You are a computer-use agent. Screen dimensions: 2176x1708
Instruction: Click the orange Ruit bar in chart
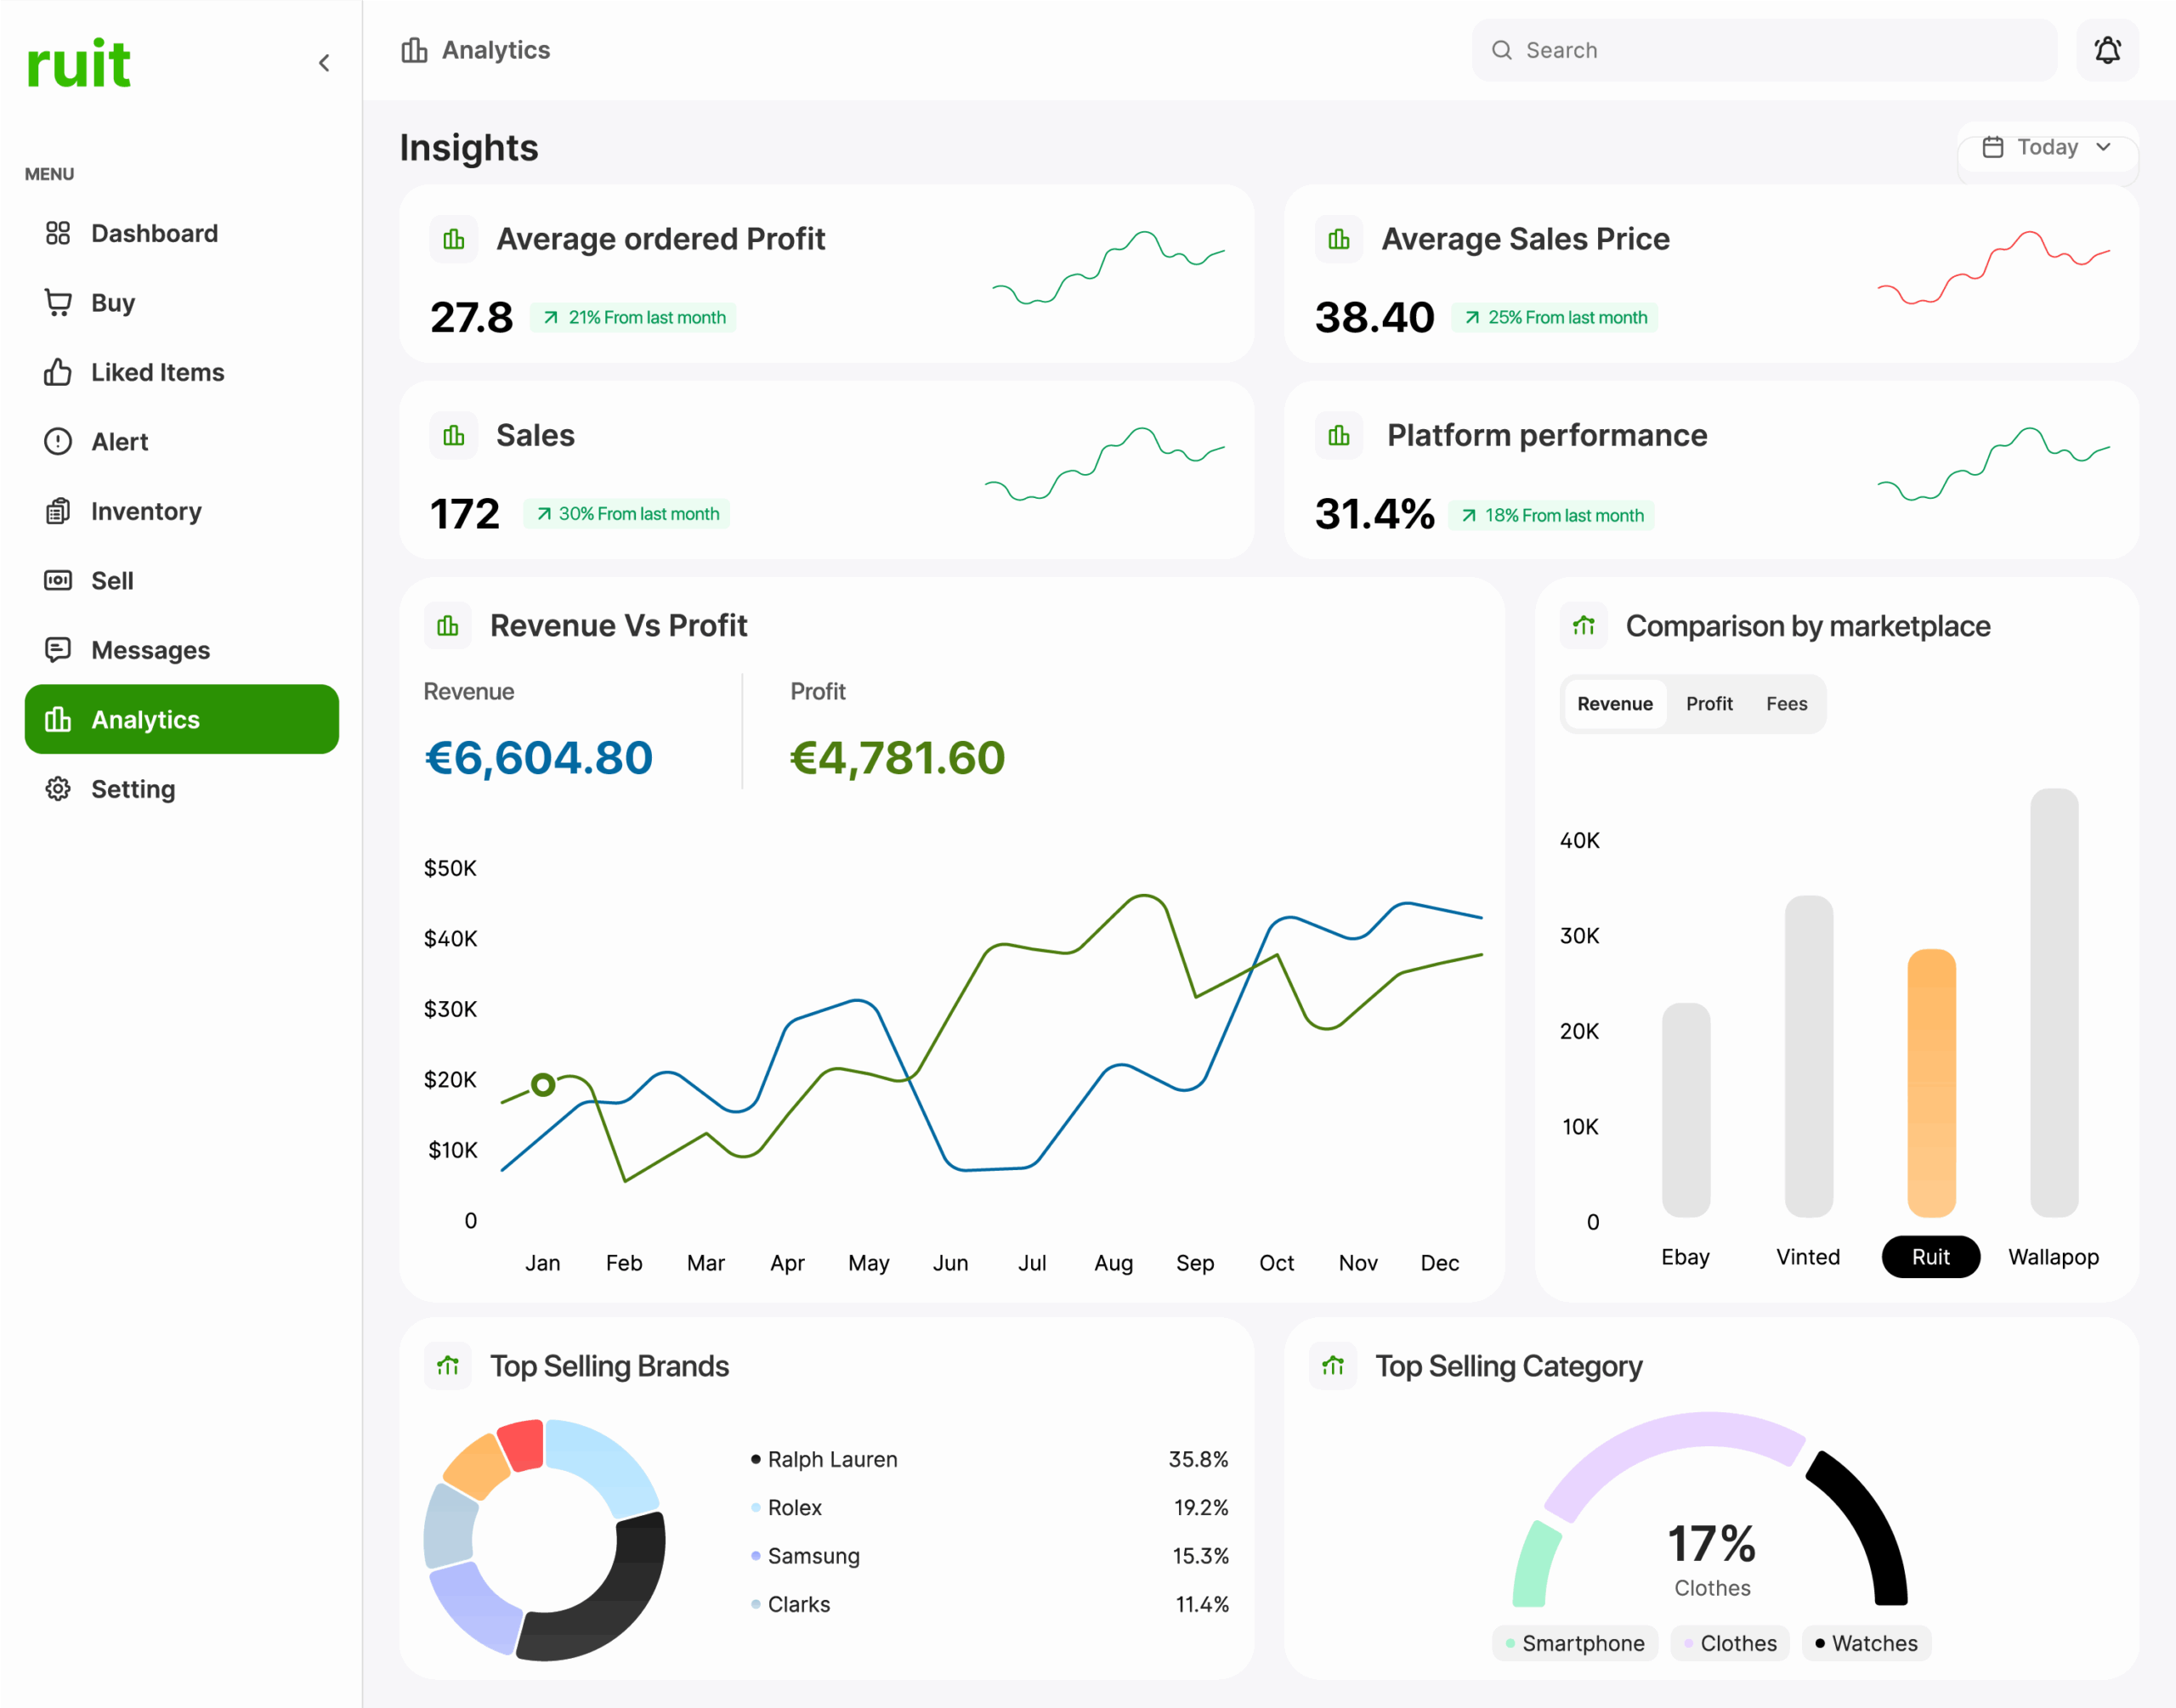1931,1083
